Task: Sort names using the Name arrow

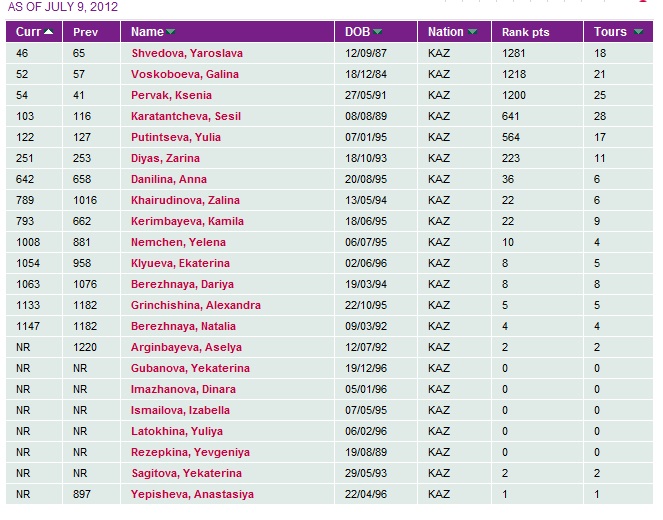Action: [x=170, y=32]
